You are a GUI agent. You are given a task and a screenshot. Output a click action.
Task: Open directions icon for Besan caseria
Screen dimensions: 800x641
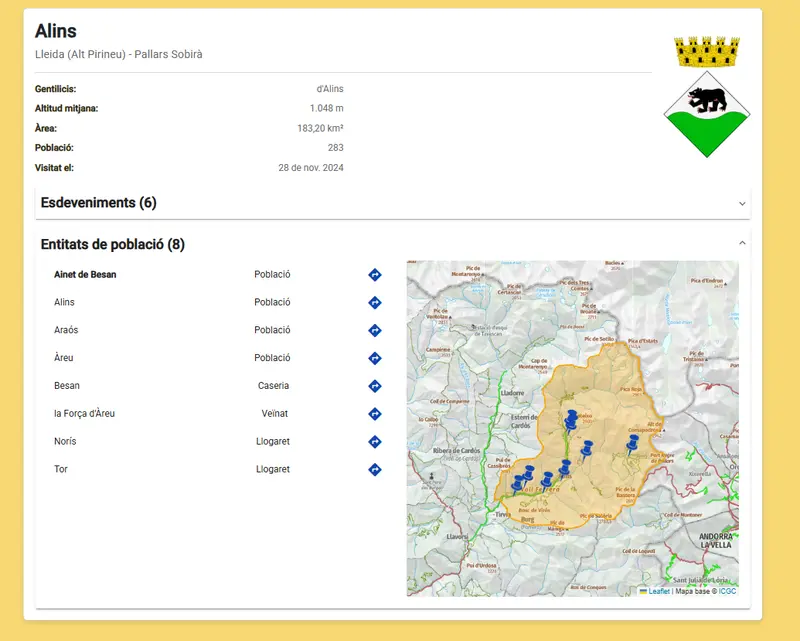374,386
